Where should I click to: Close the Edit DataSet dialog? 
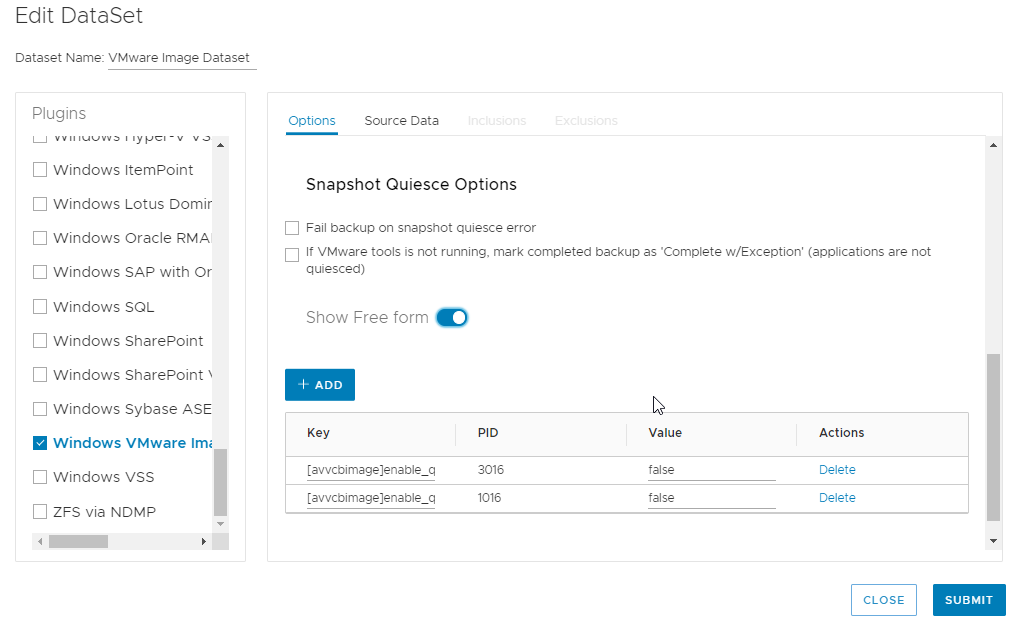[x=883, y=600]
